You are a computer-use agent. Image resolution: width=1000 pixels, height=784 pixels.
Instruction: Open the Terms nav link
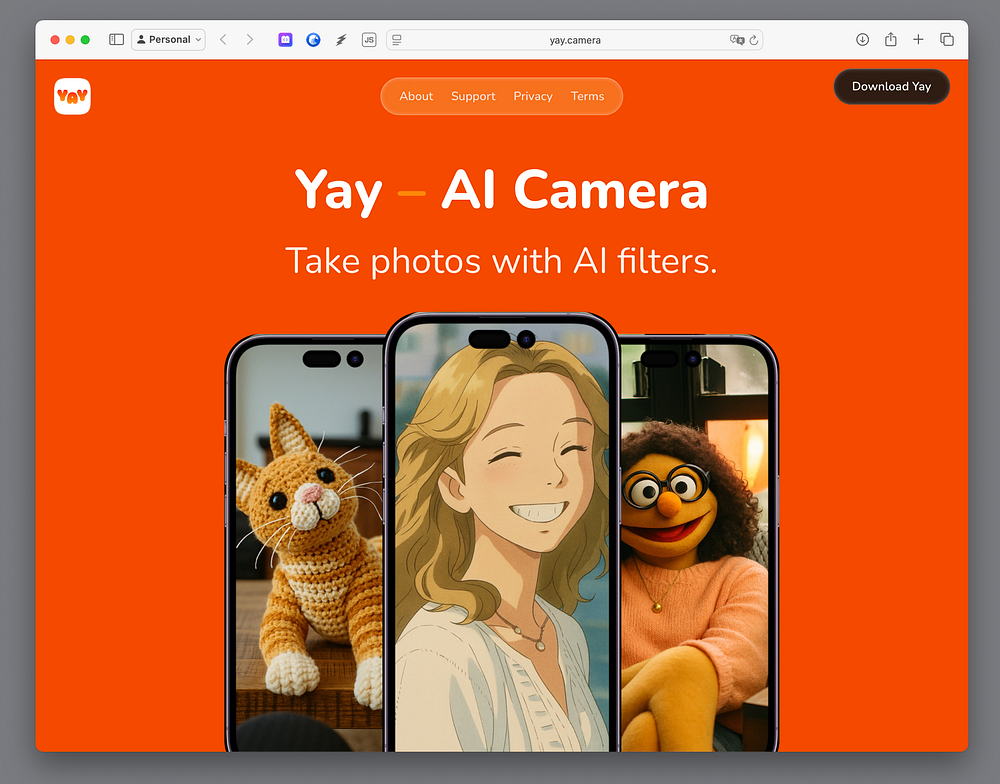587,96
